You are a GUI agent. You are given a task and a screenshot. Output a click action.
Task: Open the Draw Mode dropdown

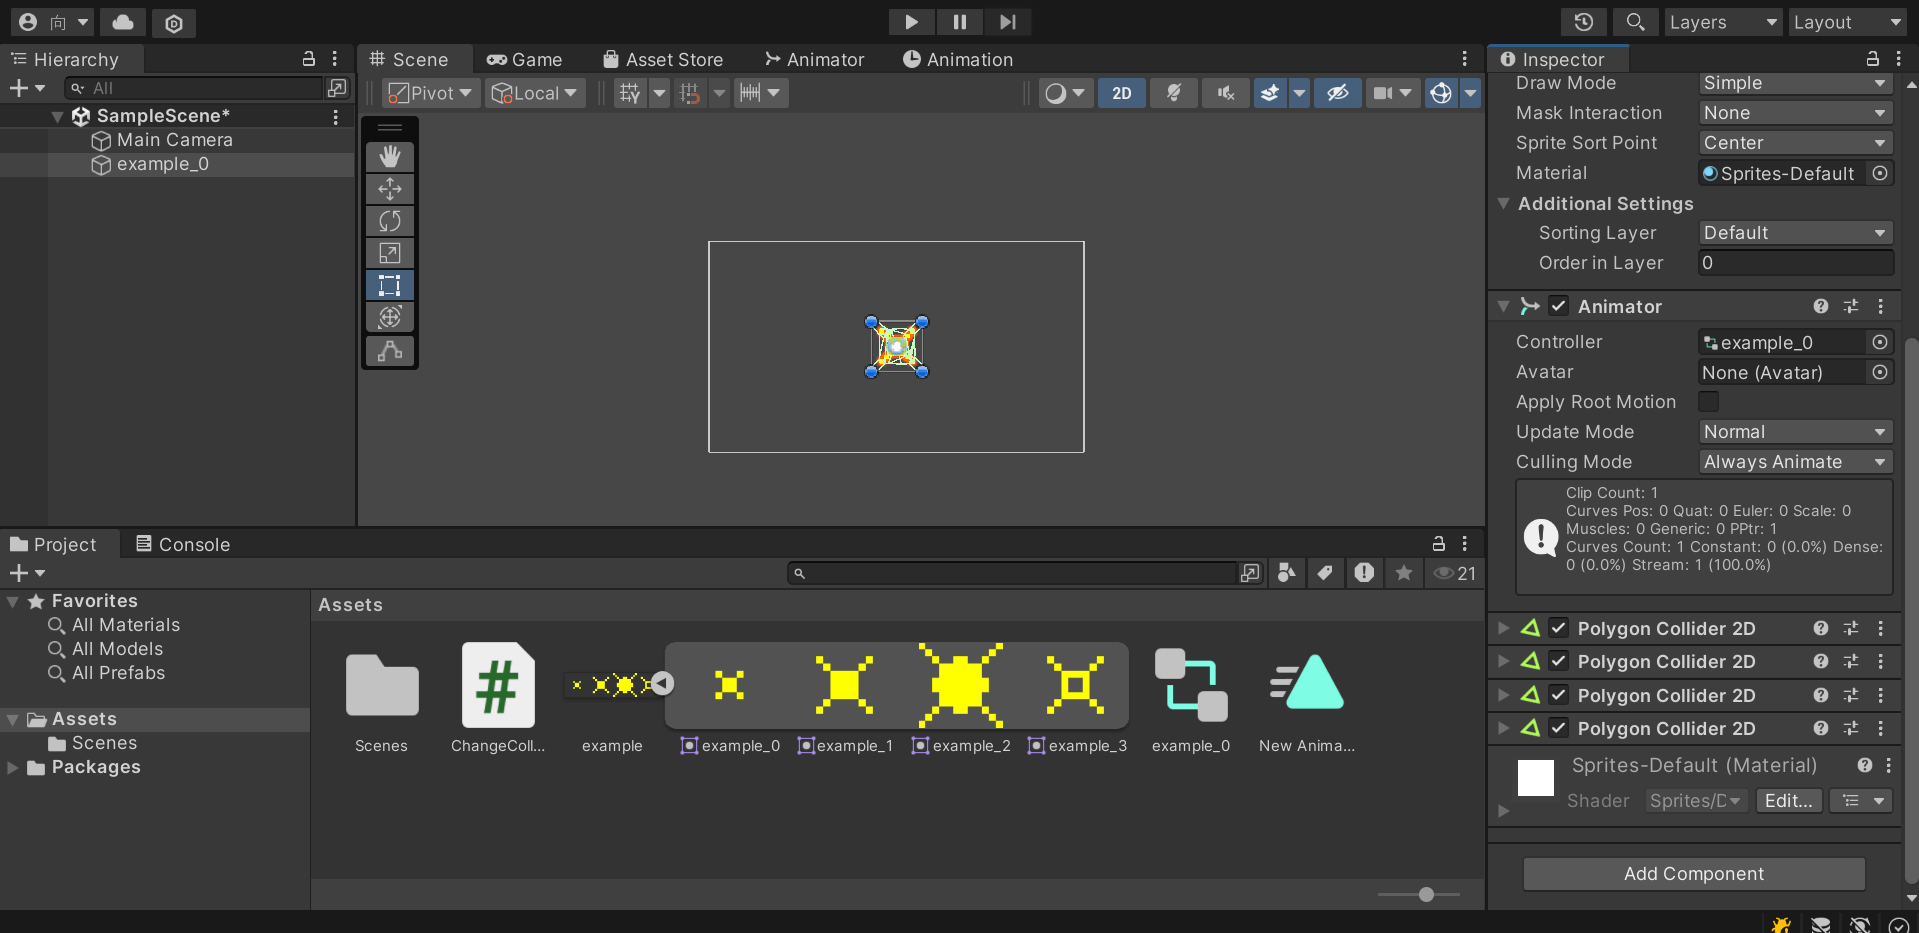1796,83
